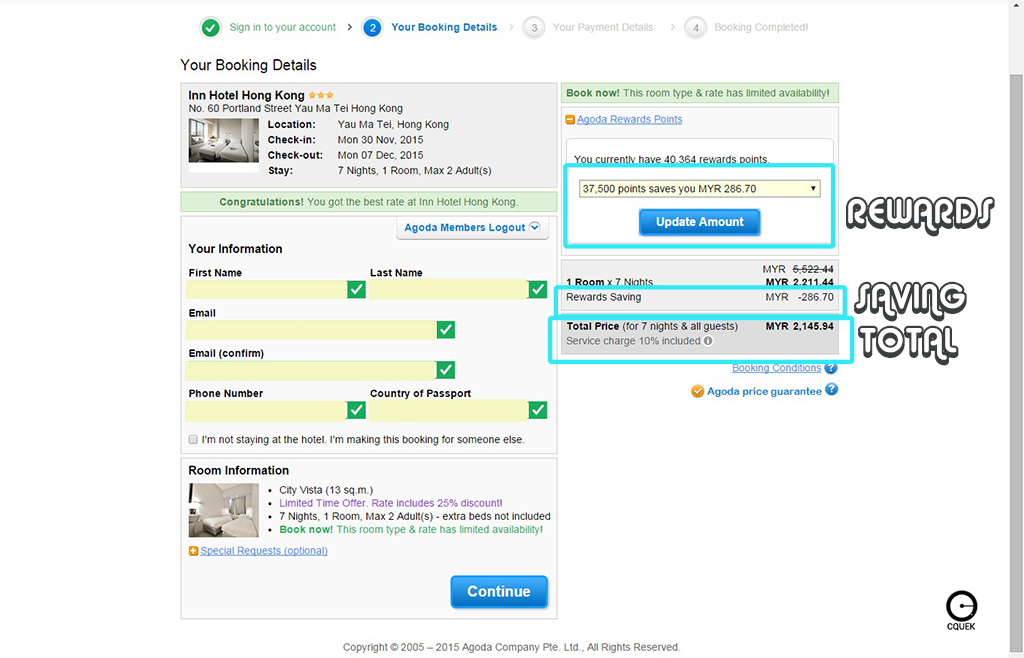Screen dimensions: 1024x658
Task: Click info icon beside service charge
Action: point(708,341)
